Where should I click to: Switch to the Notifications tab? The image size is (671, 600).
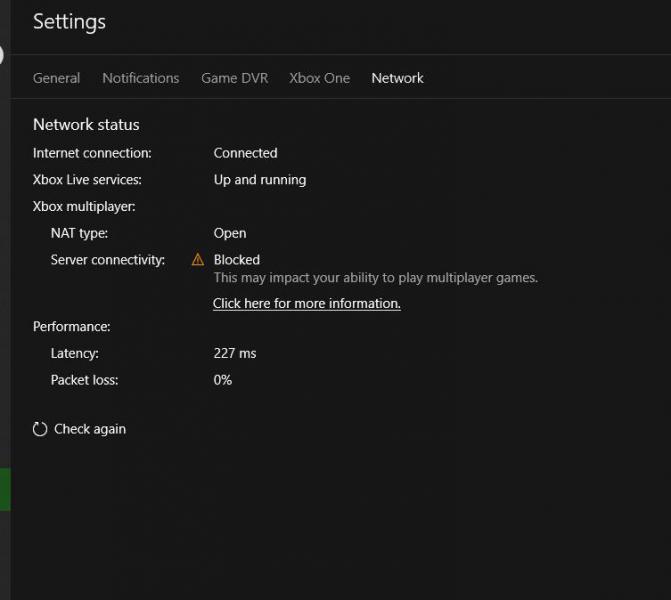point(141,78)
